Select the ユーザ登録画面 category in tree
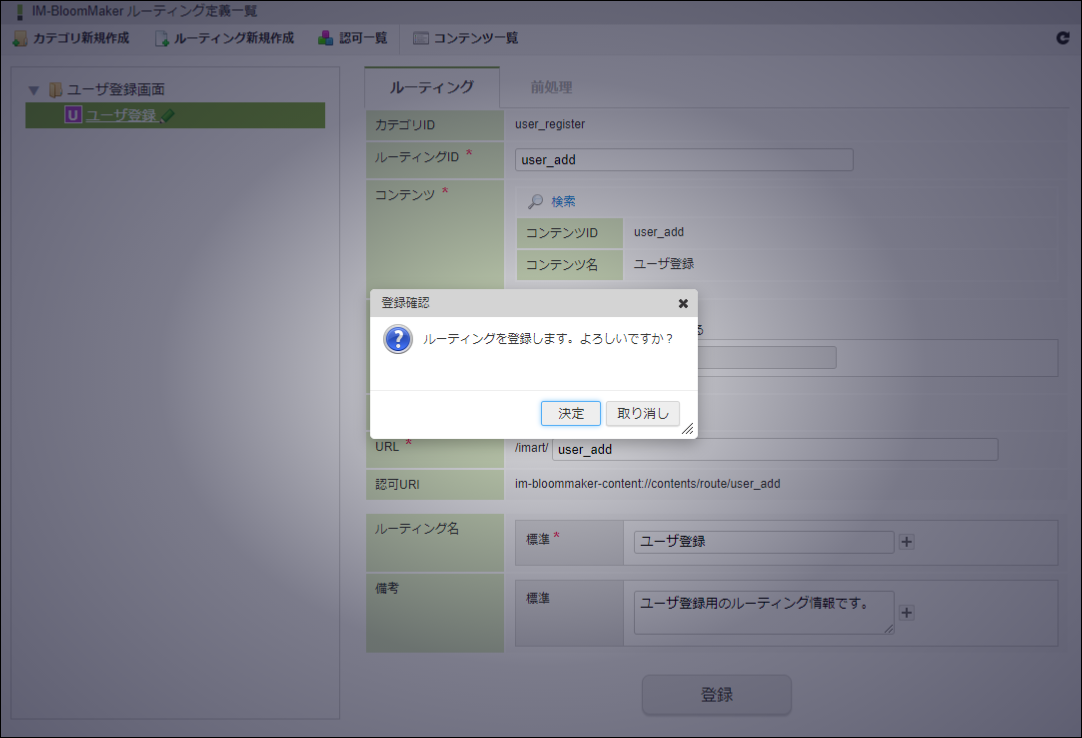The width and height of the screenshot is (1082, 738). pos(115,90)
